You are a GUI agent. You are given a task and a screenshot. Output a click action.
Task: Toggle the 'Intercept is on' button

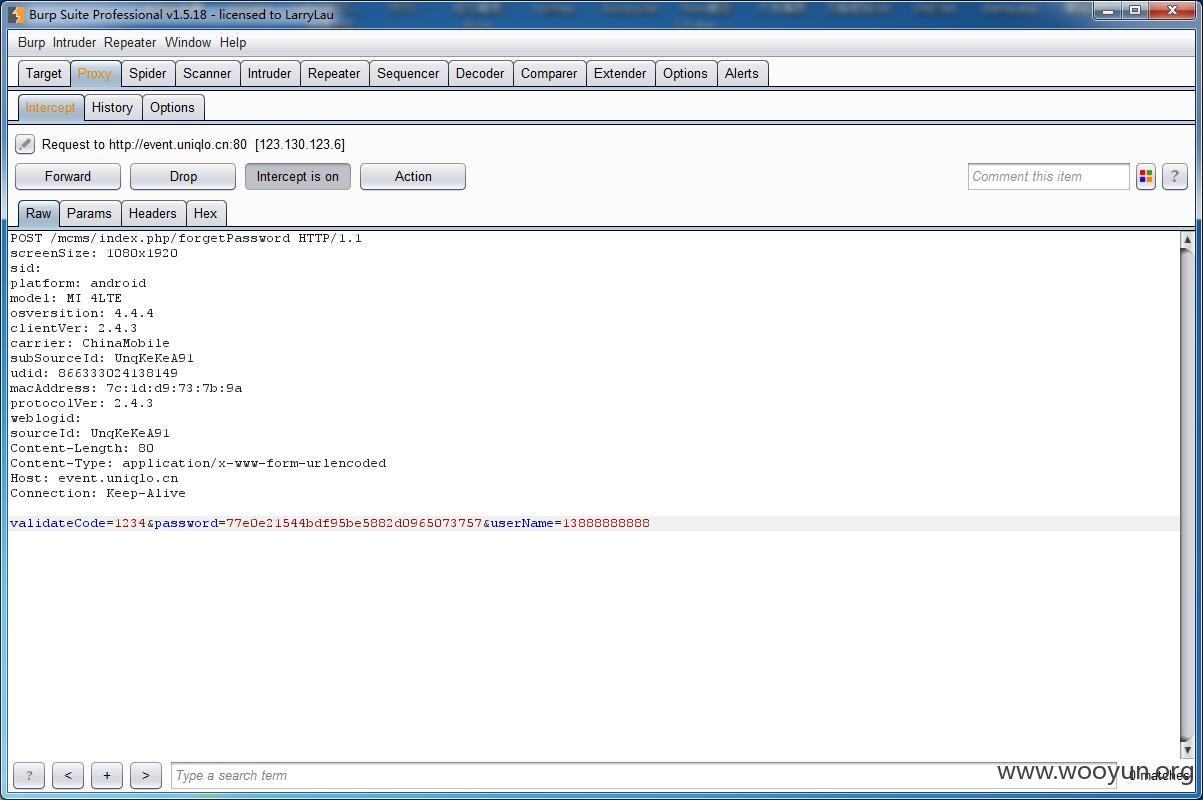[298, 177]
